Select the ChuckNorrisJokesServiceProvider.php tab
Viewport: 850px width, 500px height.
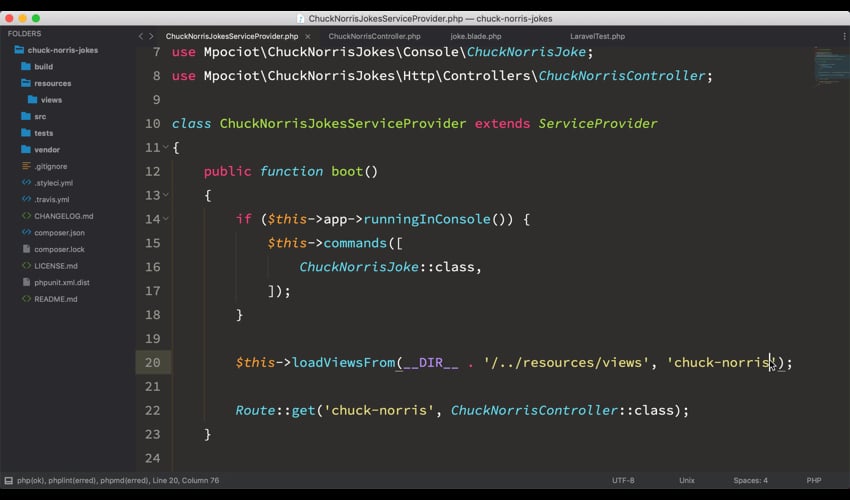[x=232, y=36]
